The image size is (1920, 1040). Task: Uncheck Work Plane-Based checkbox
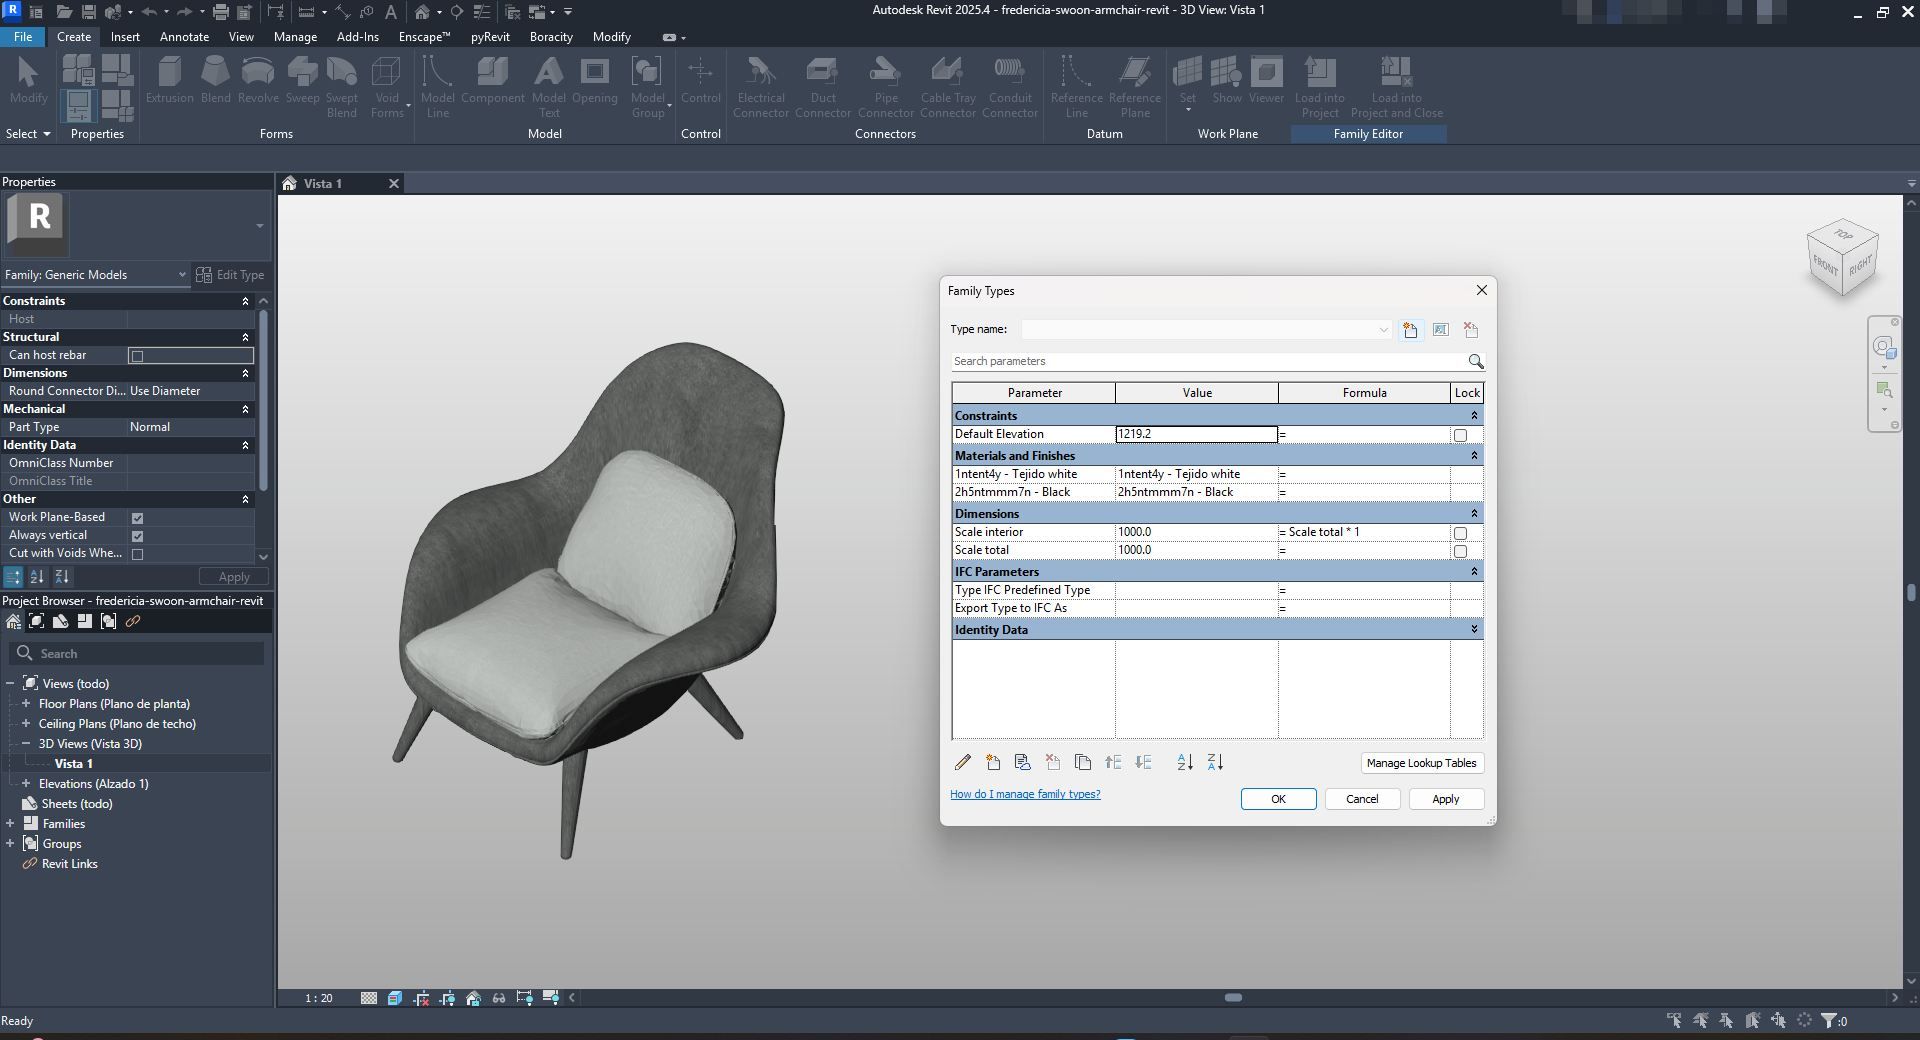(138, 518)
